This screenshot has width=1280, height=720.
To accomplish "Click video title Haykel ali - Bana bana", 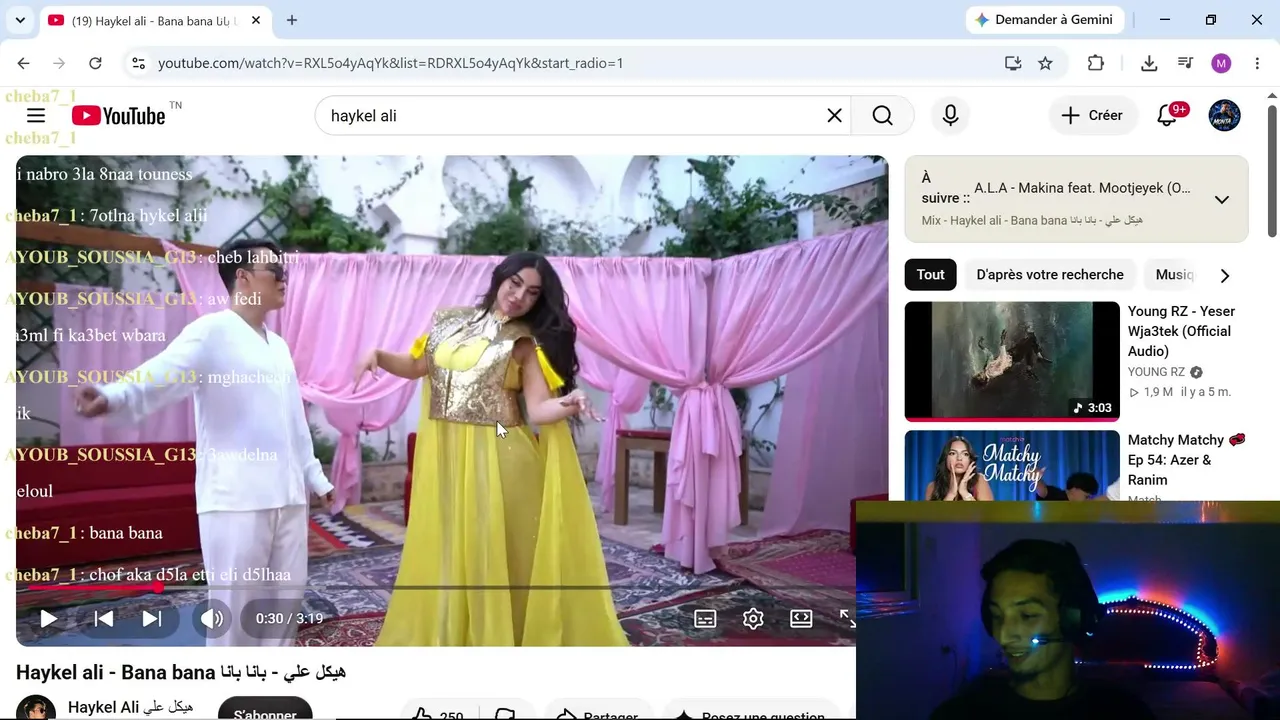I will point(181,672).
